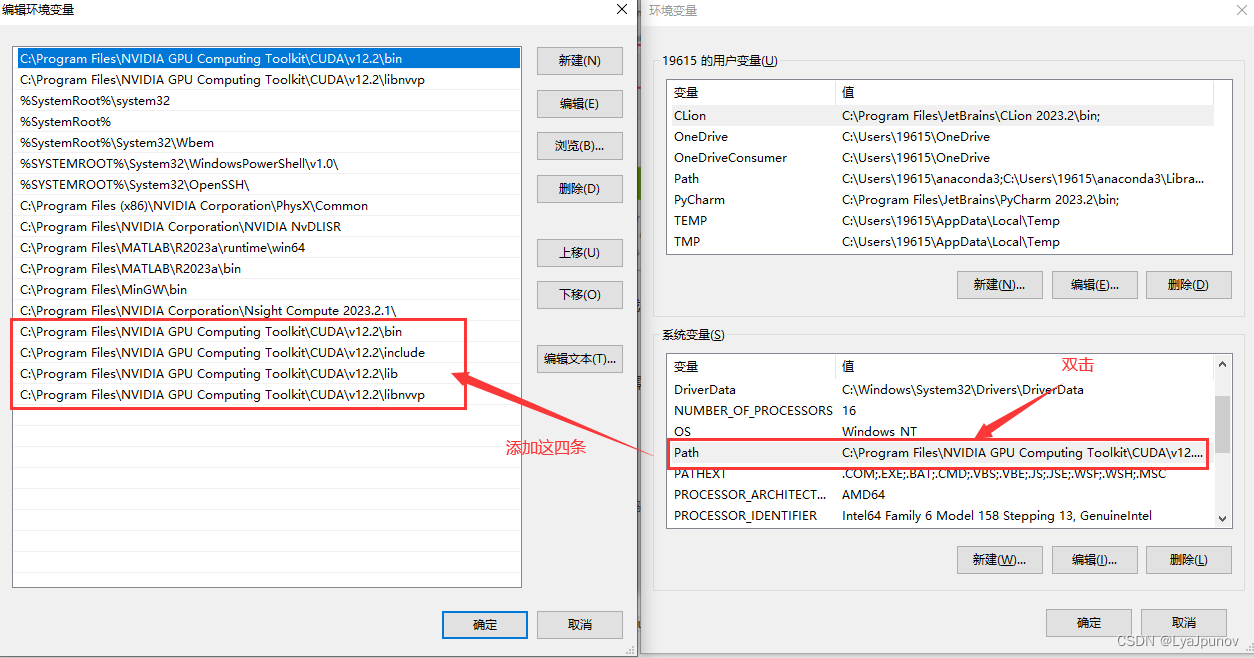Select the MATLAB\R2023a\bin entry

click(268, 269)
